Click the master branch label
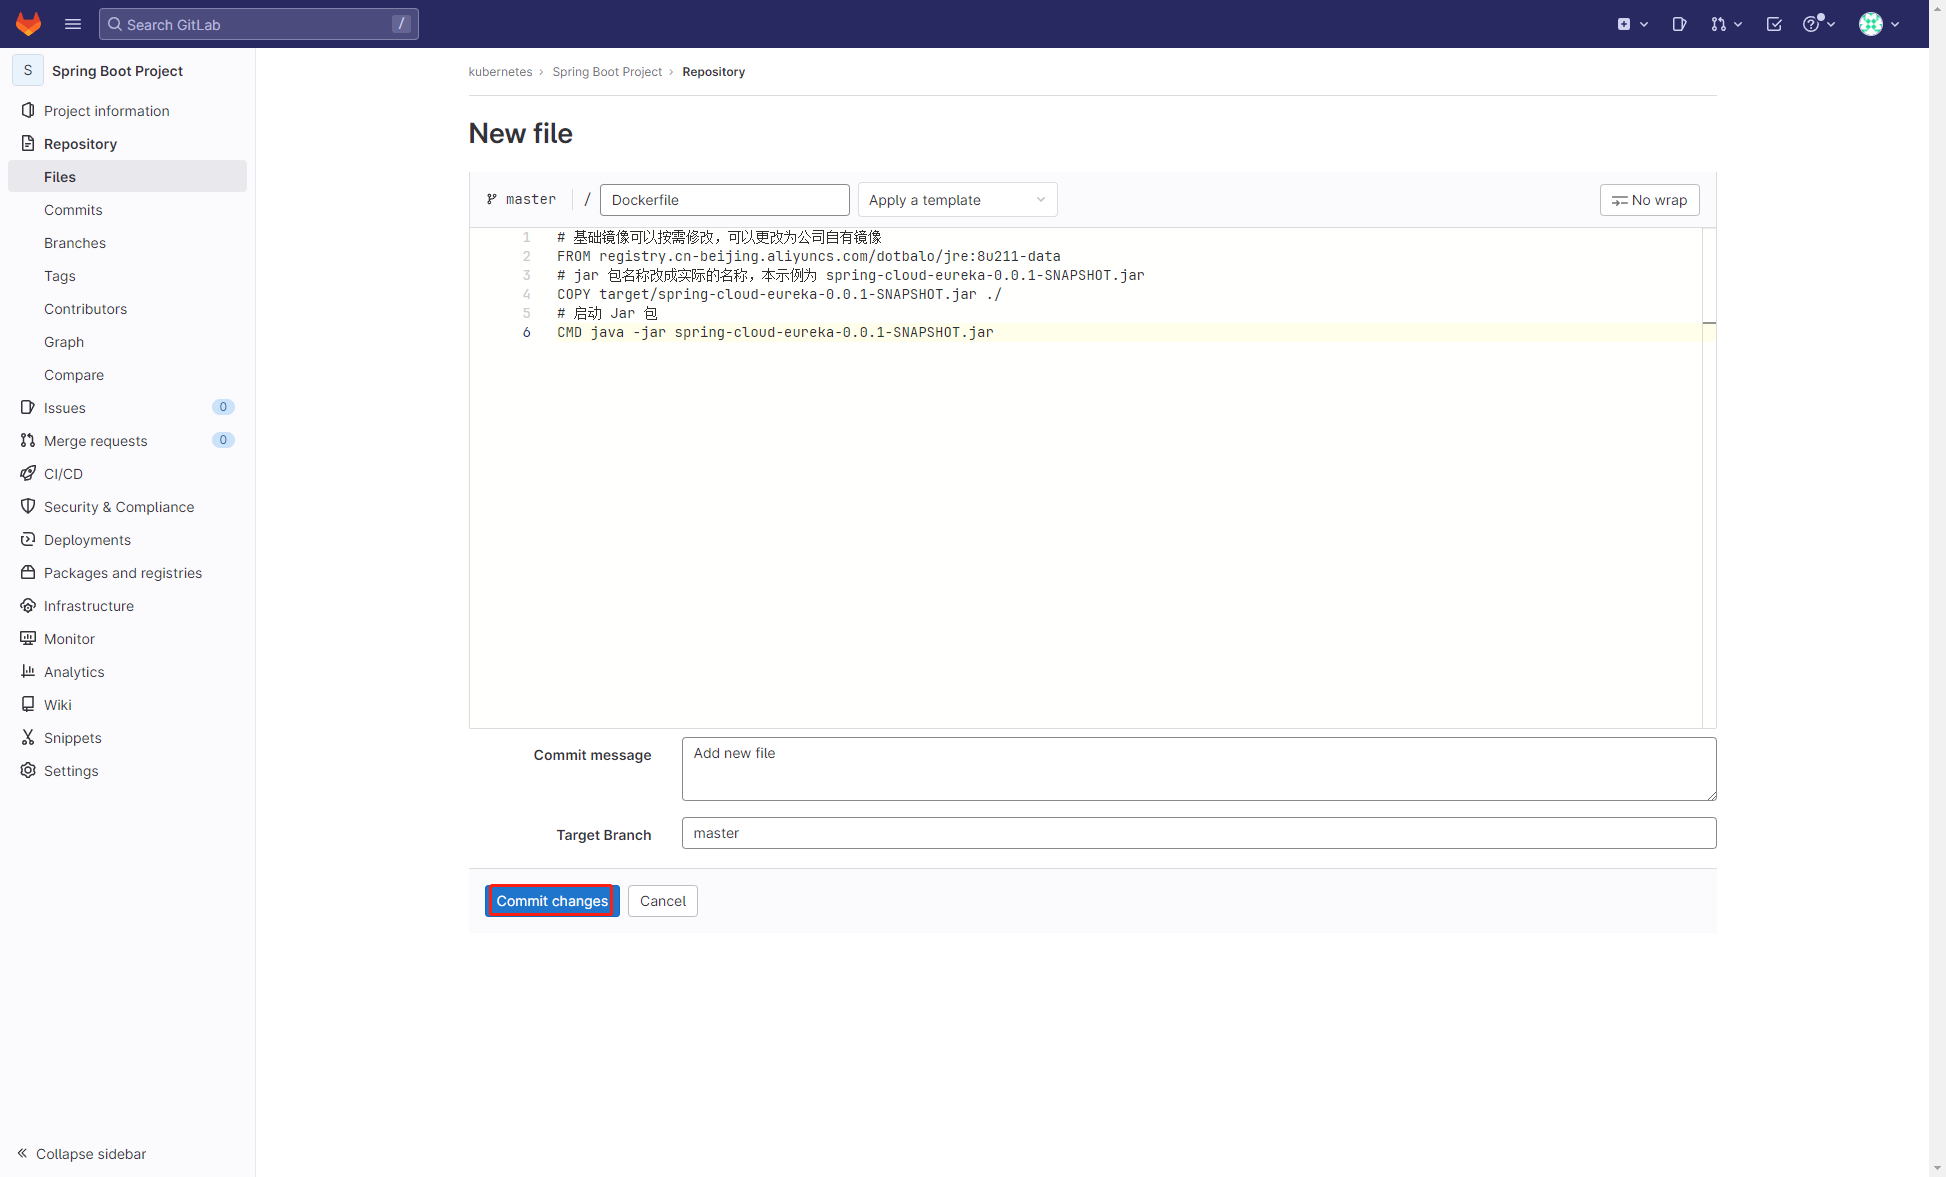Image resolution: width=1946 pixels, height=1177 pixels. [x=521, y=200]
